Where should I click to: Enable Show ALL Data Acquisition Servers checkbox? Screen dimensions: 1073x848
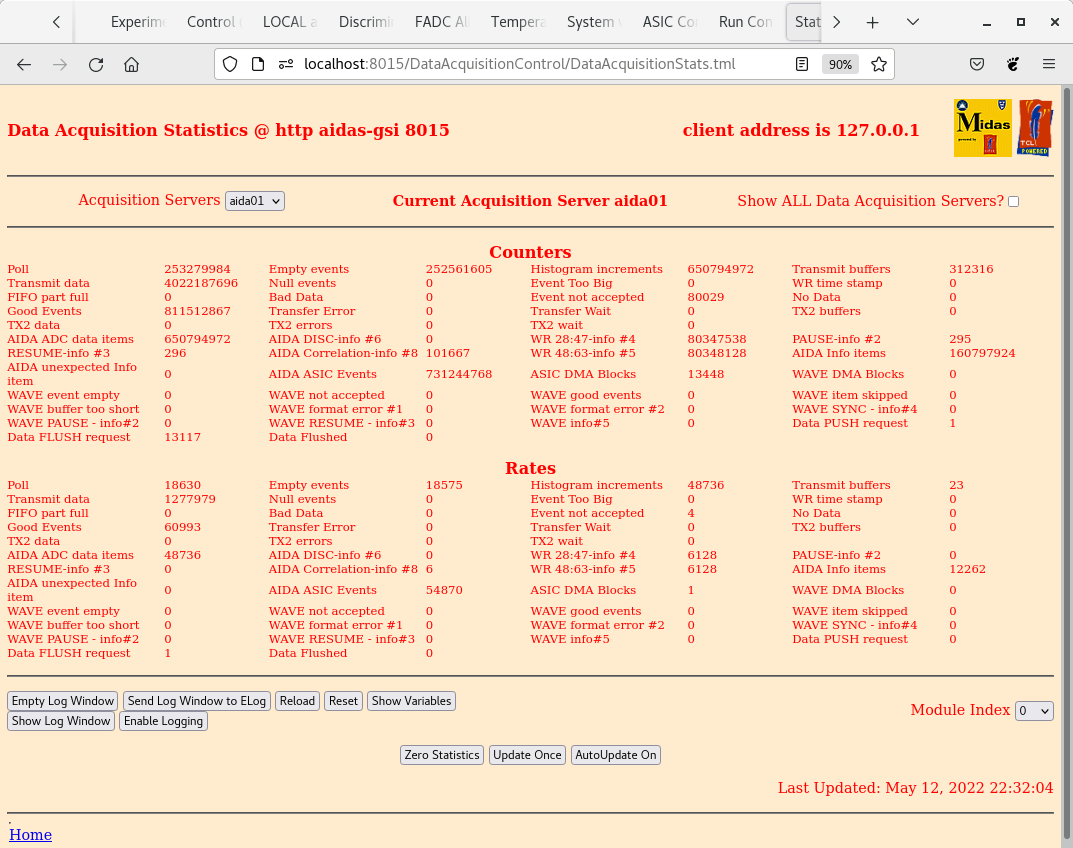(1013, 201)
